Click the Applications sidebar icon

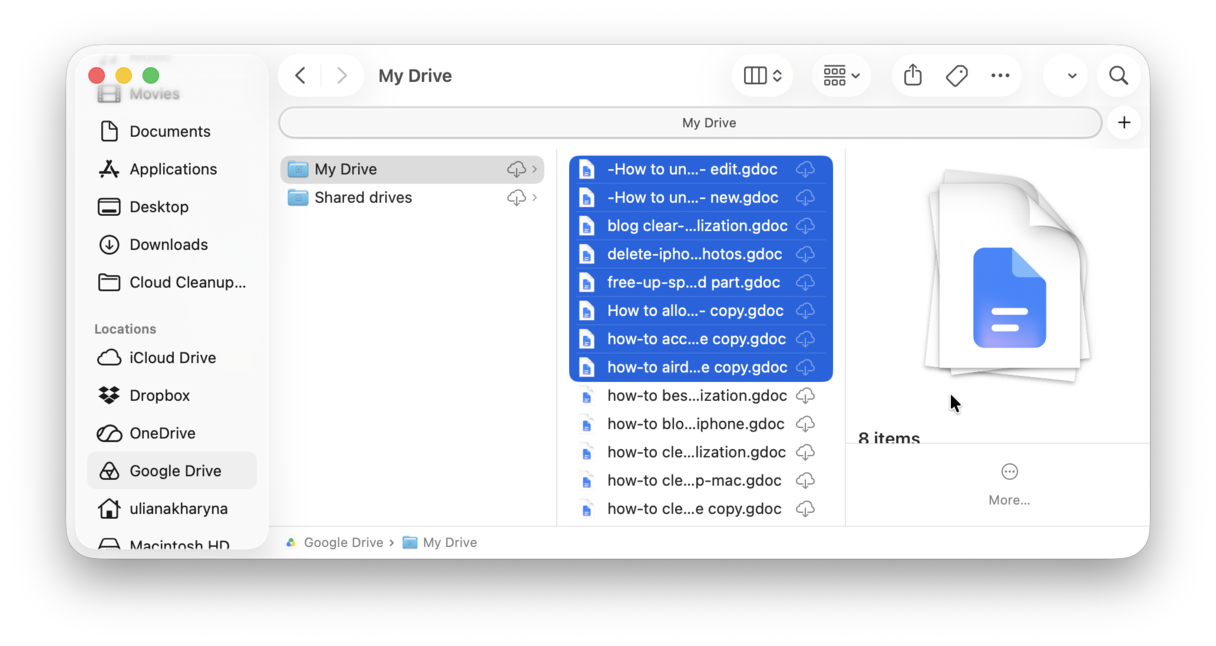coord(109,169)
